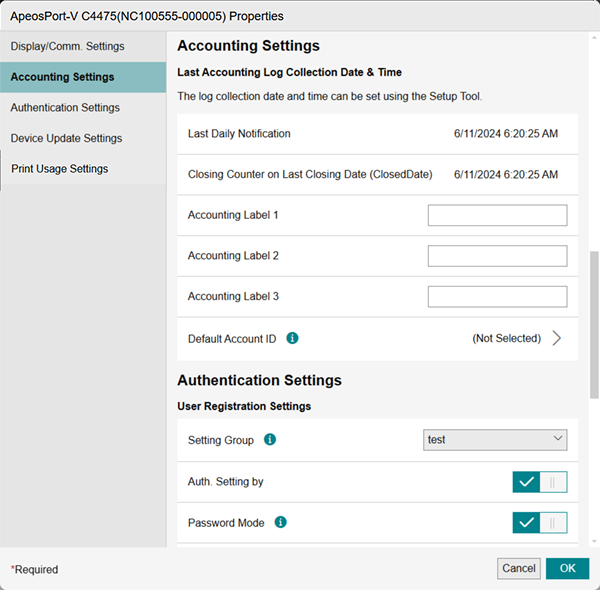Toggle the Auth. Setting by switch
Viewport: 600px width, 590px height.
click(x=540, y=482)
